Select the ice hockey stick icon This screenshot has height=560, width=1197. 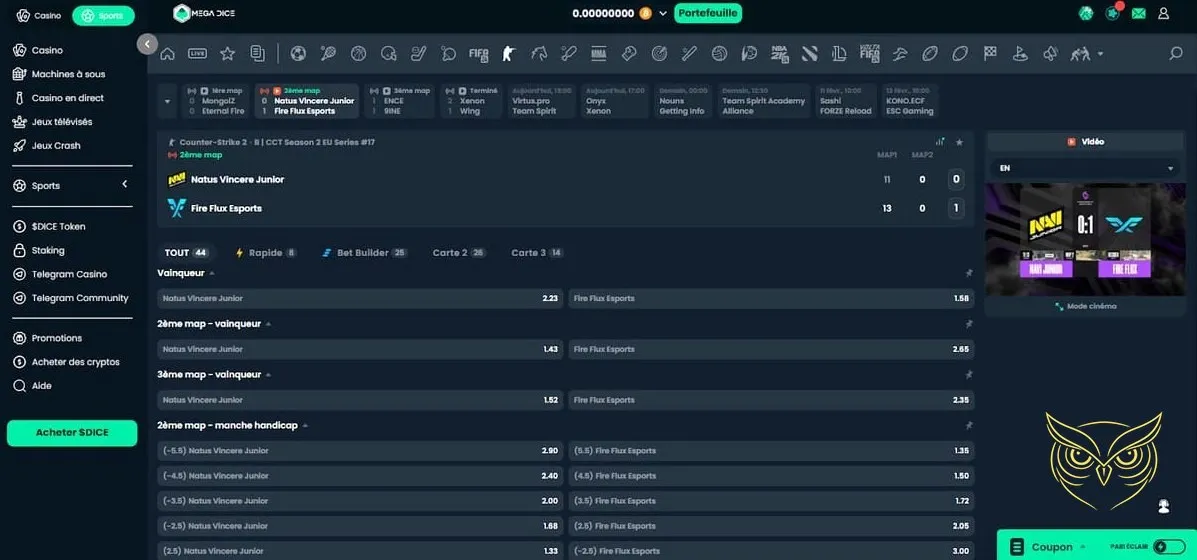[x=418, y=53]
